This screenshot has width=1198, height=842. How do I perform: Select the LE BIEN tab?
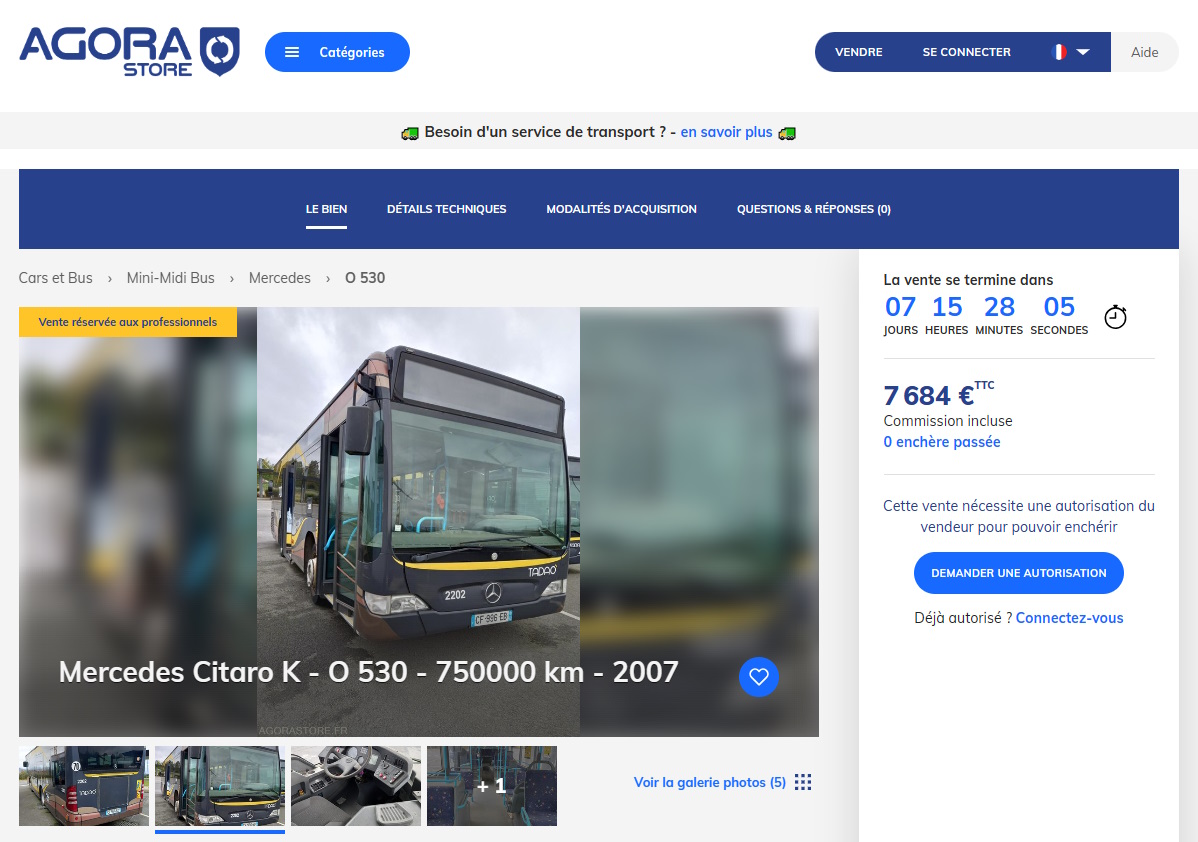[326, 209]
